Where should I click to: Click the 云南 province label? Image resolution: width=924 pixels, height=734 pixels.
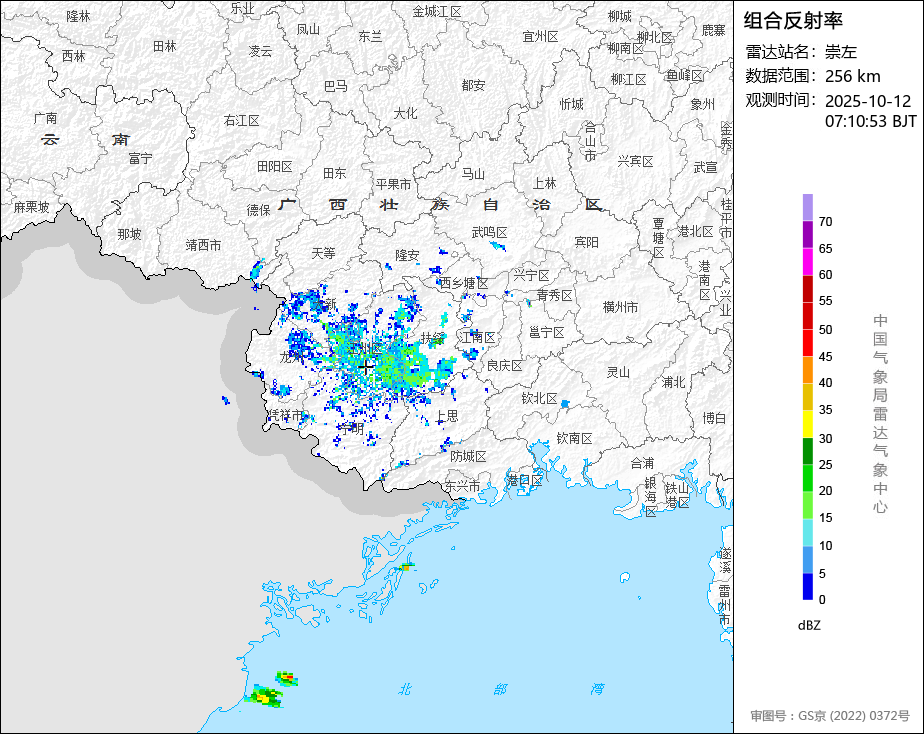[x=85, y=139]
